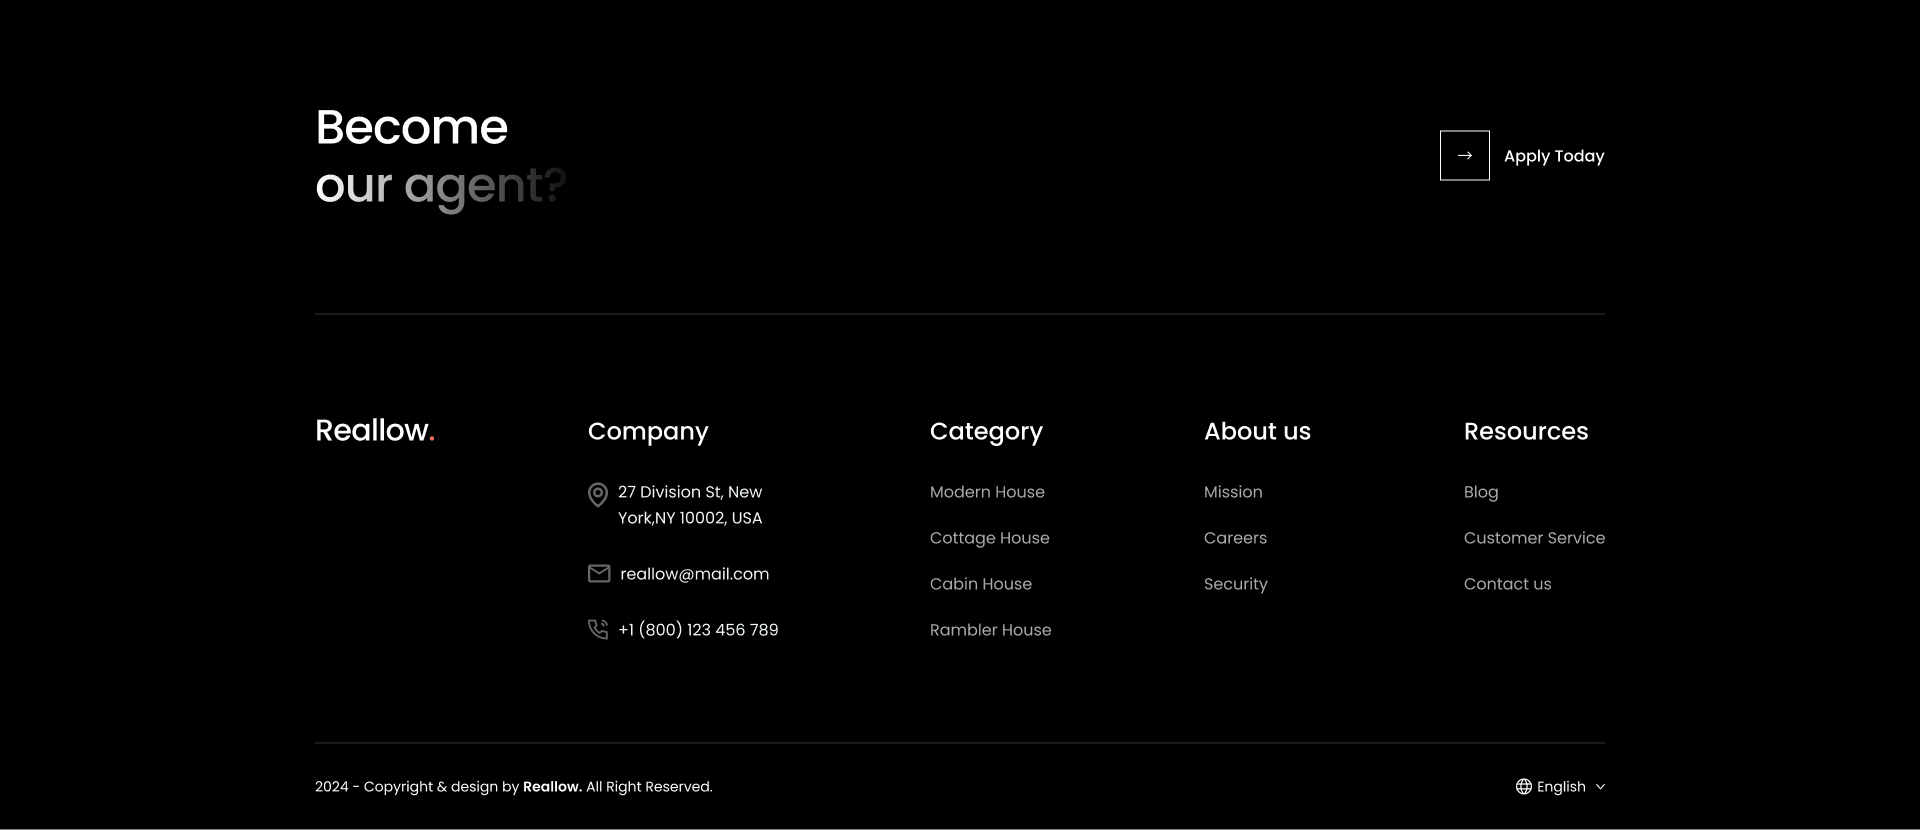Open the Modern House category
Viewport: 1920px width, 830px height.
[986, 492]
